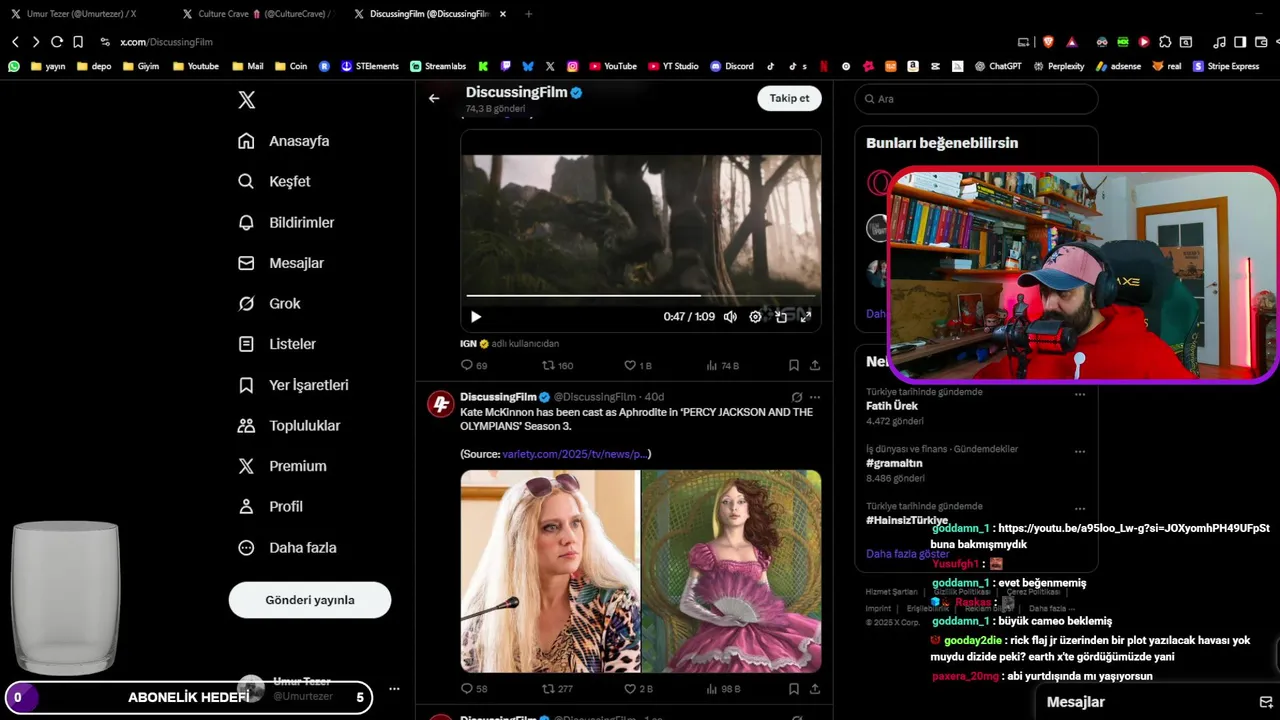Screen dimensions: 1280x720
Task: Open Grok explain icon on Kate McKinnon post
Action: pos(796,397)
